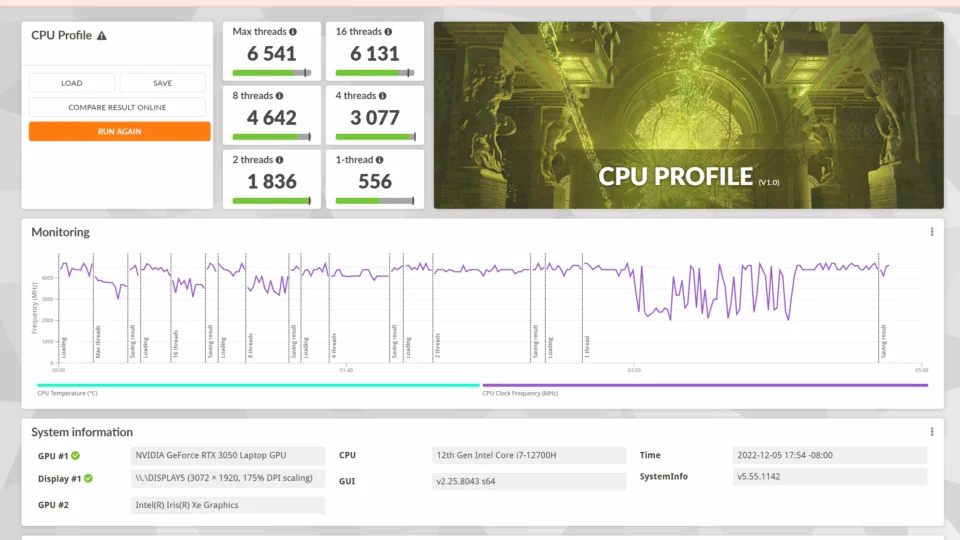The image size is (960, 540).
Task: Click the 4 threads score bar
Action: pos(375,137)
